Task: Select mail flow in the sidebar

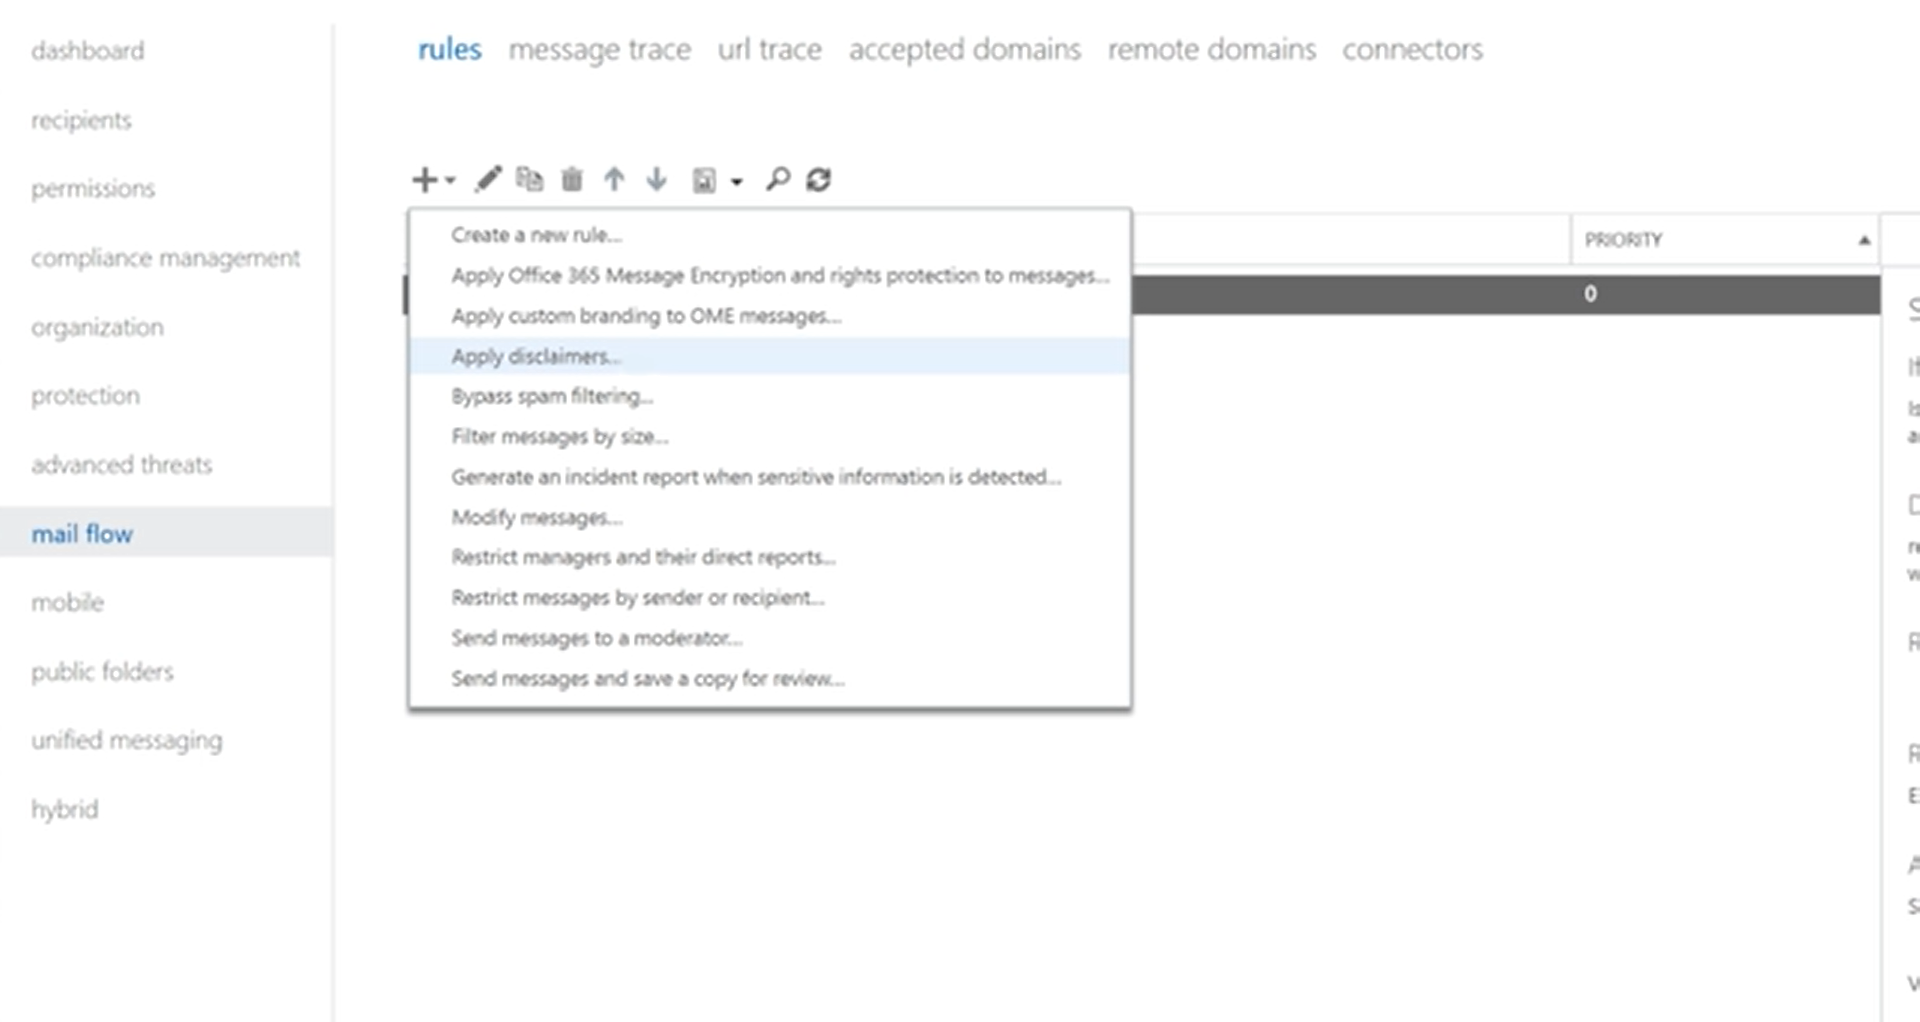Action: (82, 533)
